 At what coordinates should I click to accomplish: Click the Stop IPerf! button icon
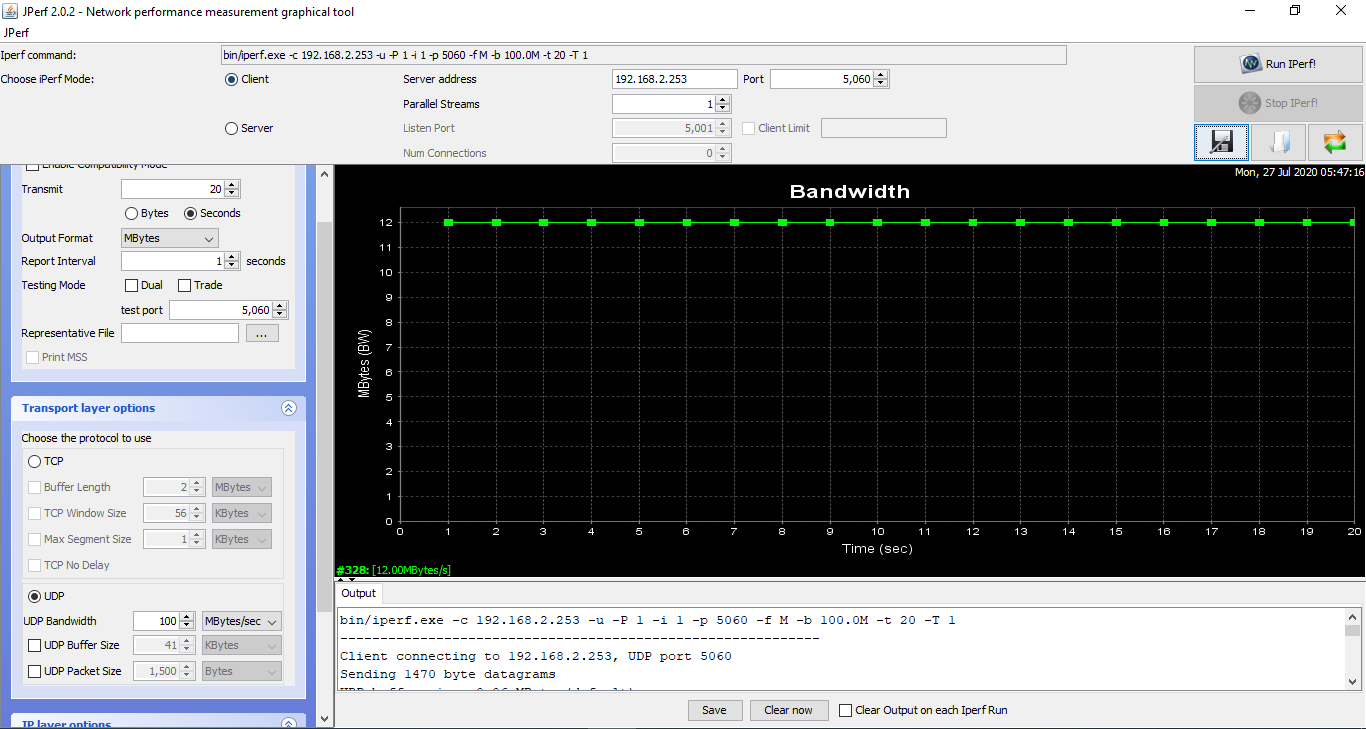coord(1248,102)
